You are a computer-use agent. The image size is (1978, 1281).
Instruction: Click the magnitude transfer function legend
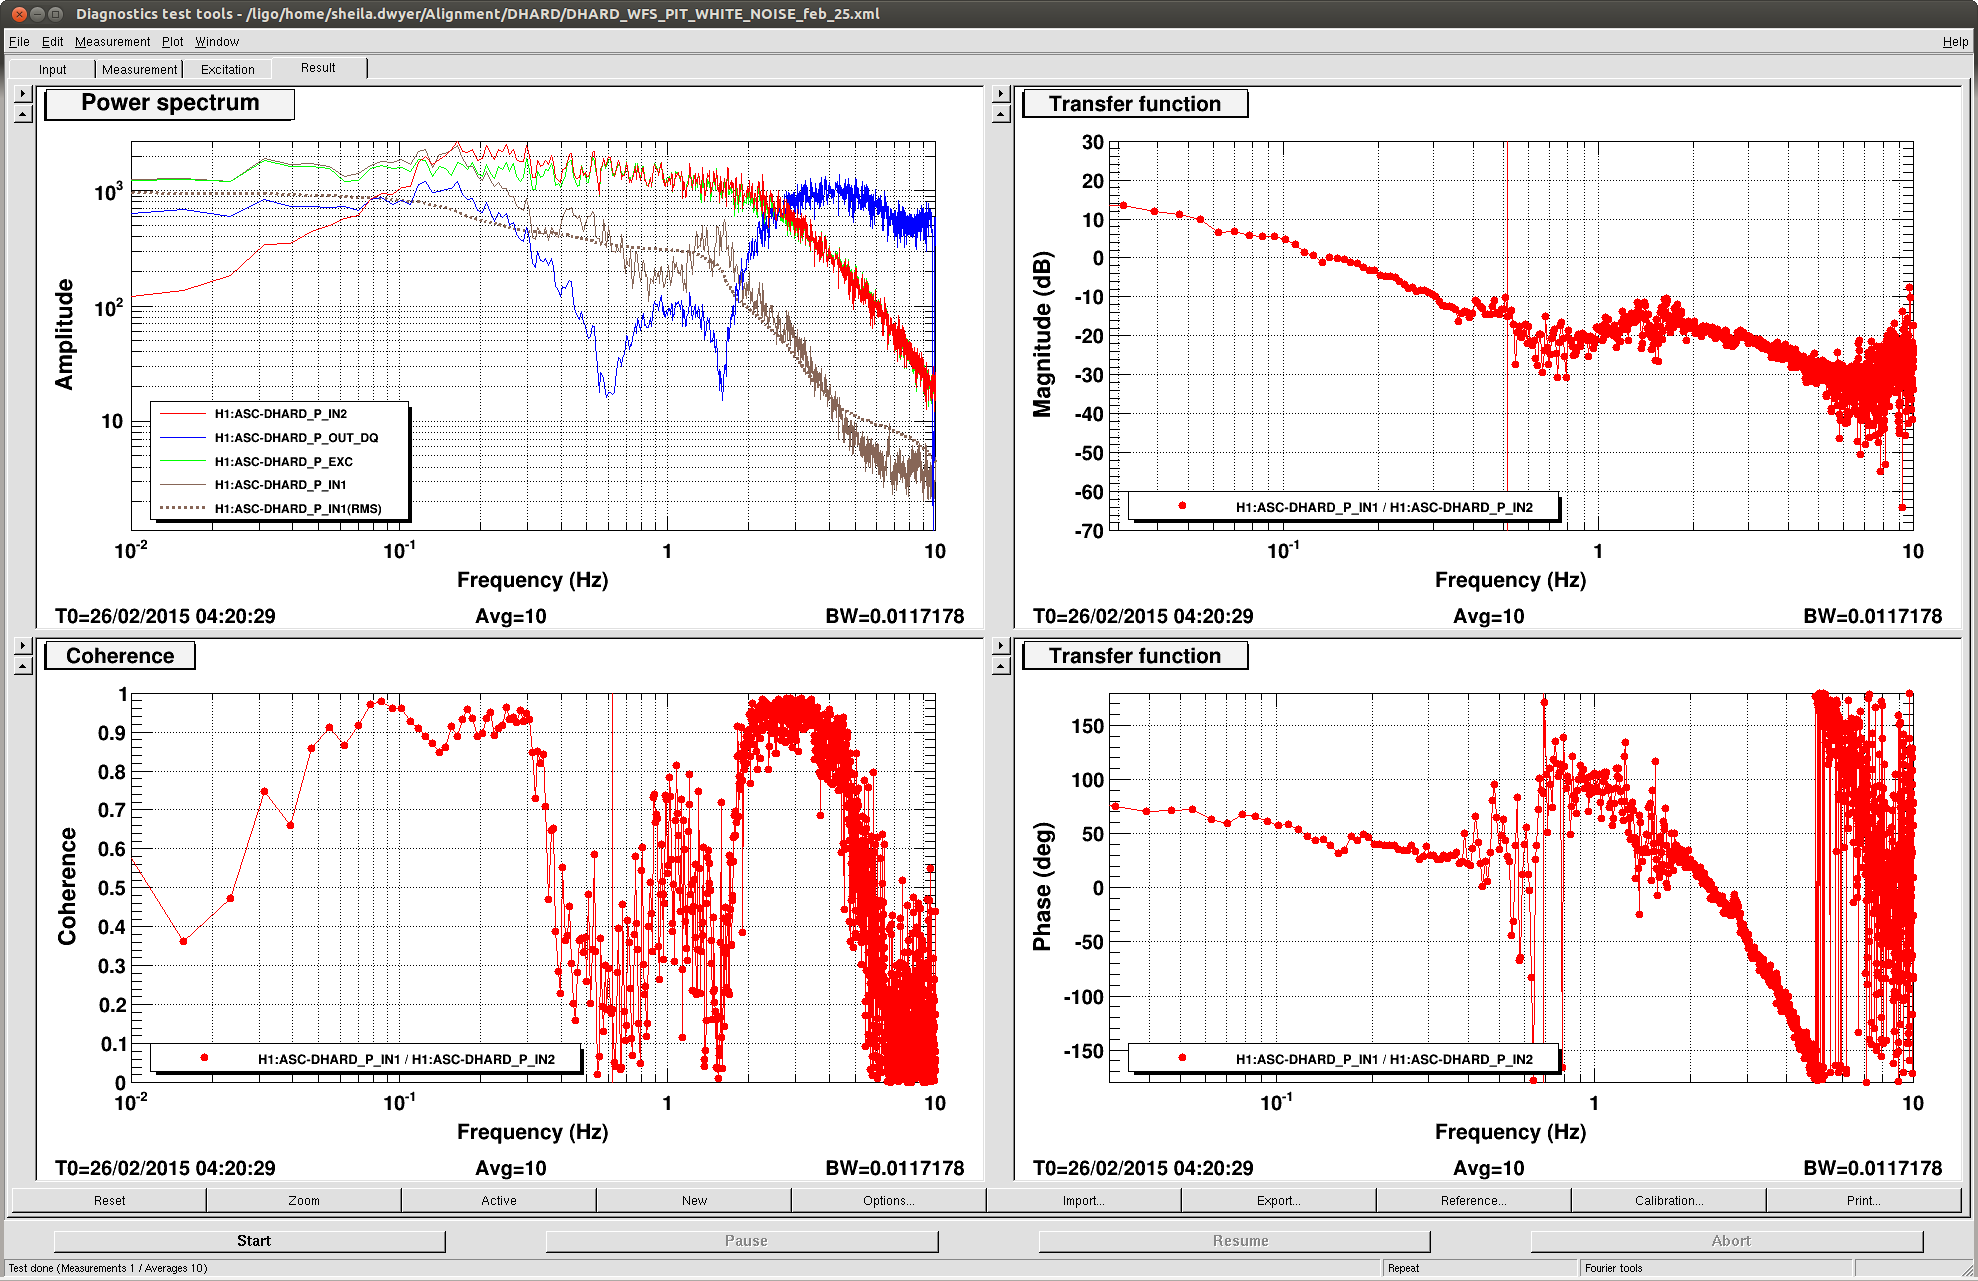[x=1344, y=507]
